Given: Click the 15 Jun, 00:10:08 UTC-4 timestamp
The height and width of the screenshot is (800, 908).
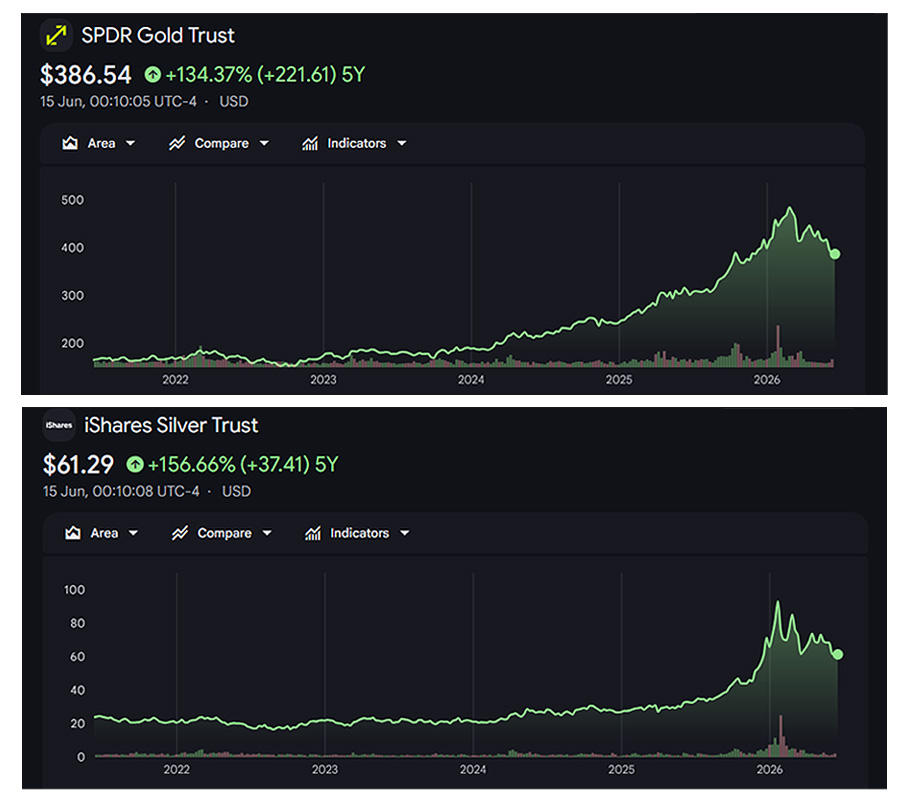Looking at the screenshot, I should [x=121, y=491].
